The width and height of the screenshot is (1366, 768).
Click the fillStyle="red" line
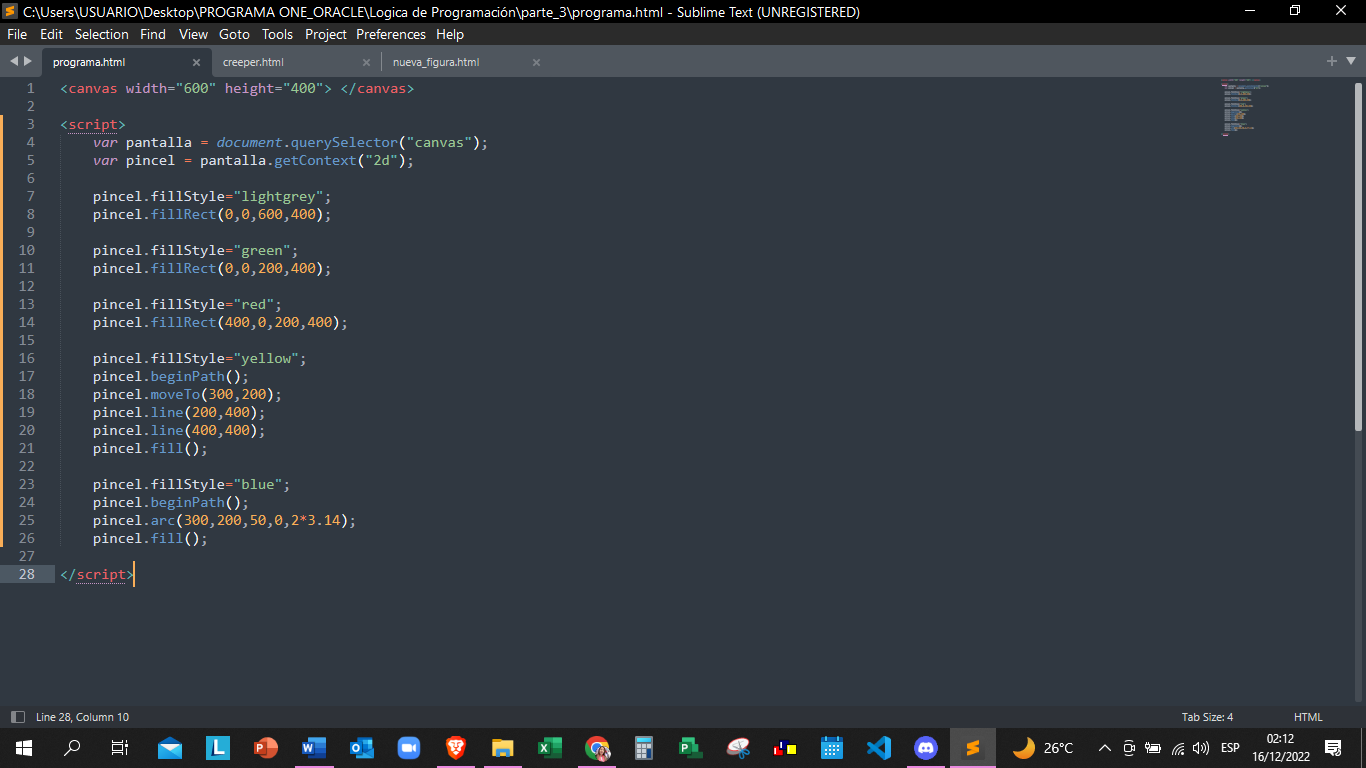coord(187,304)
